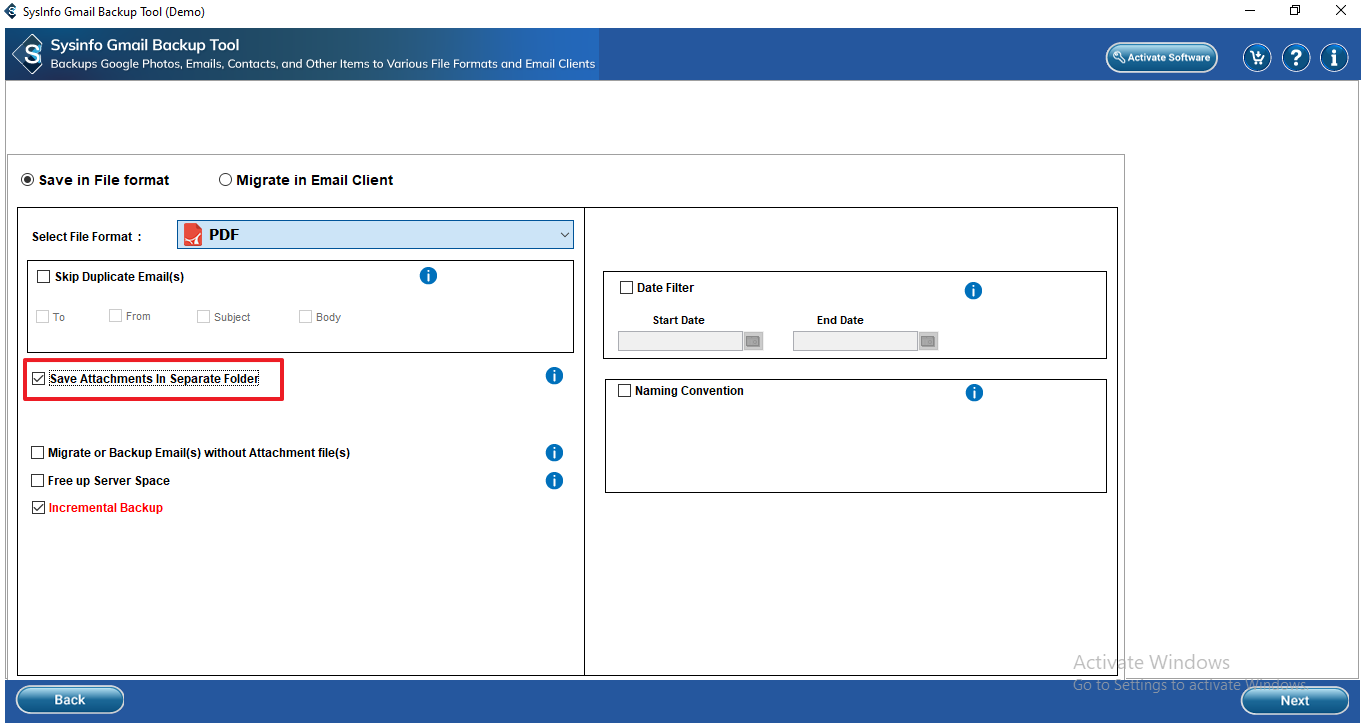Click info icon beside Skip Duplicate Email(s)
The height and width of the screenshot is (728, 1366).
coord(428,276)
